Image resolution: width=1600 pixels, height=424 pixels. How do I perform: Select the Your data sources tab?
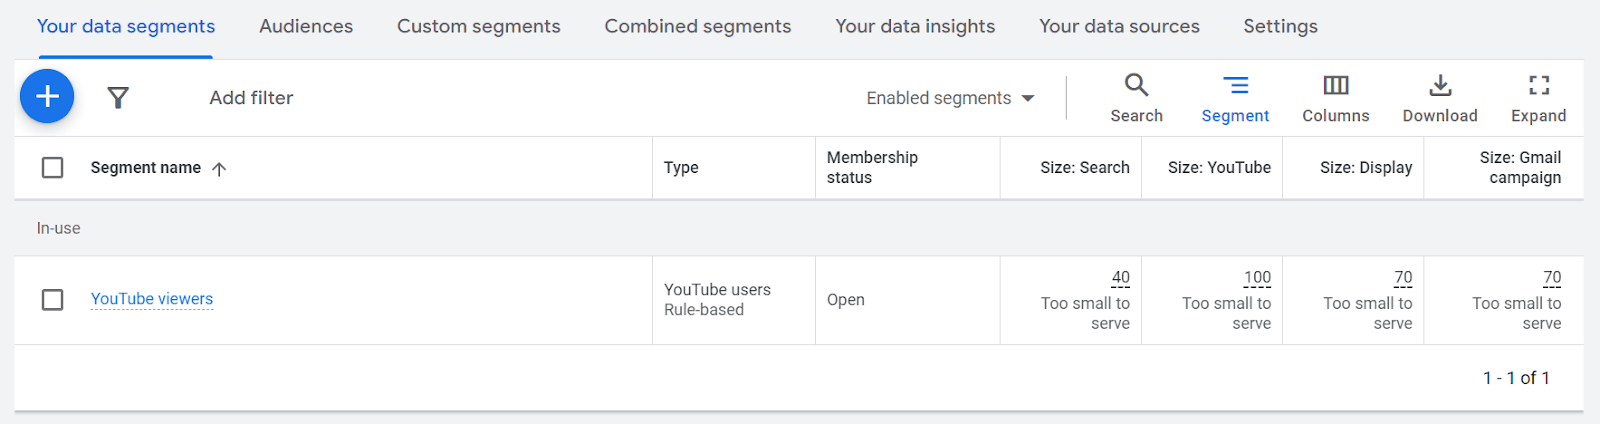tap(1119, 27)
